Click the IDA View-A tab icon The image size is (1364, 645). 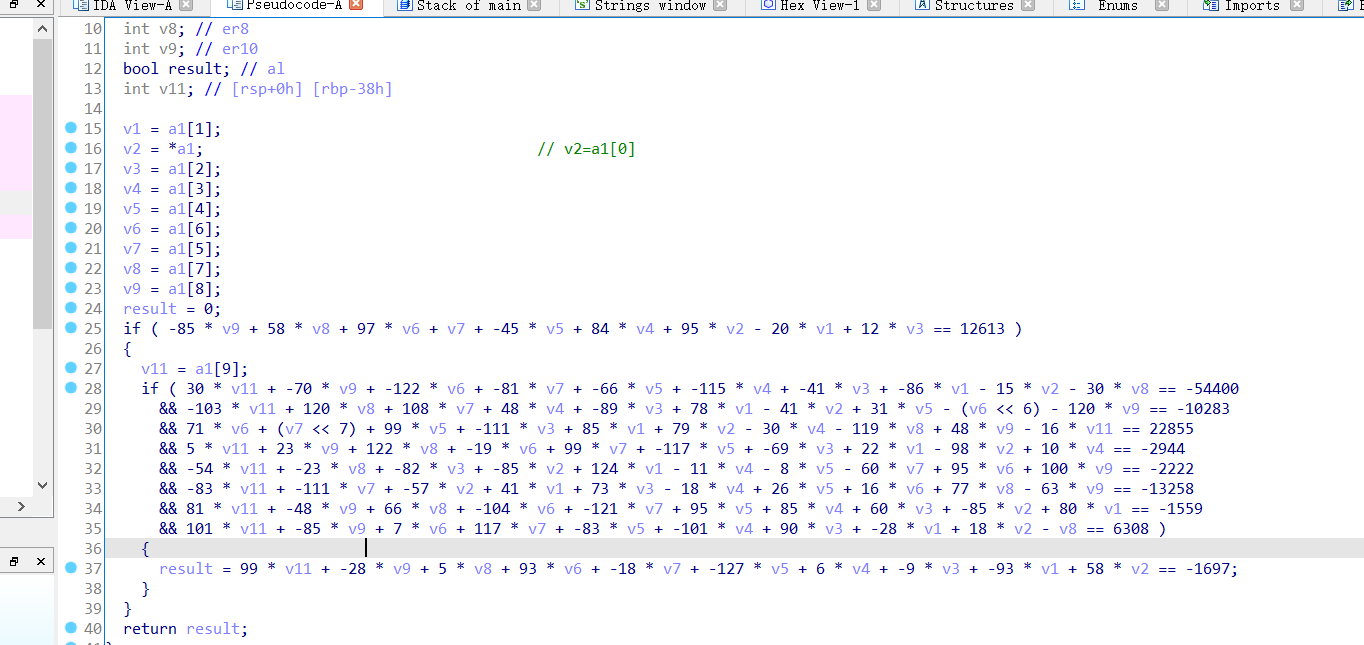point(81,6)
